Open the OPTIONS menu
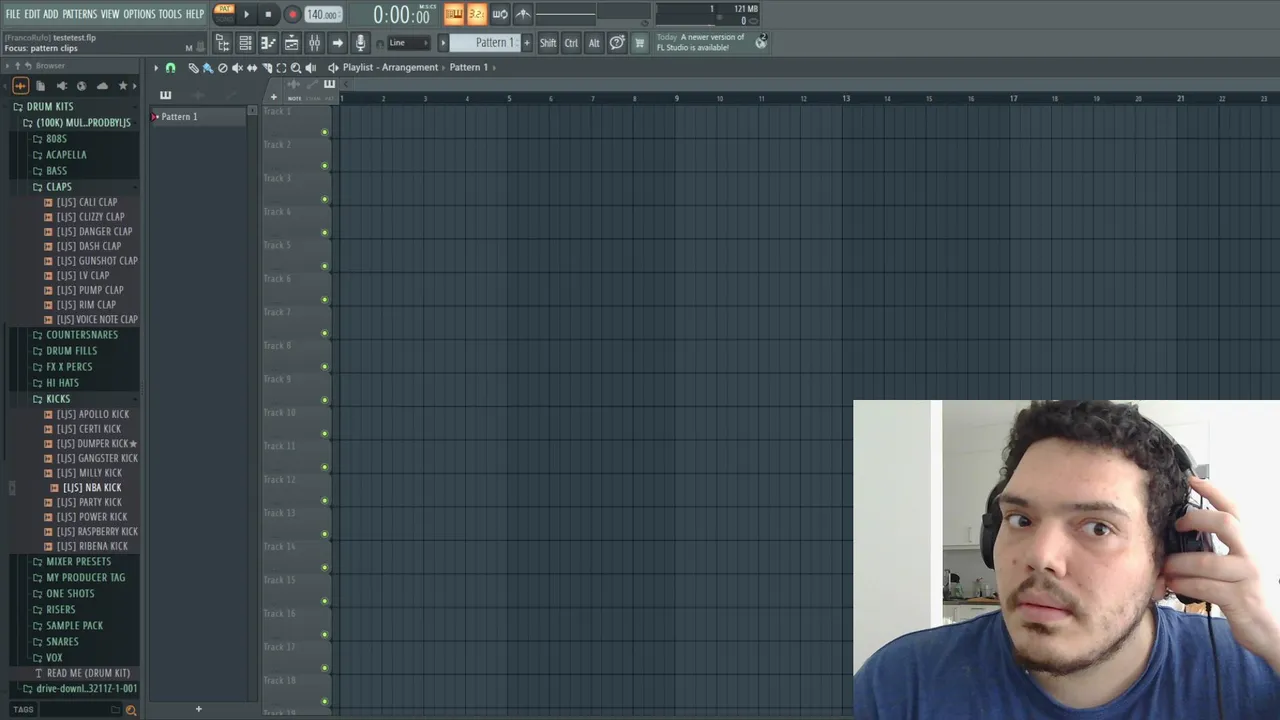 139,14
